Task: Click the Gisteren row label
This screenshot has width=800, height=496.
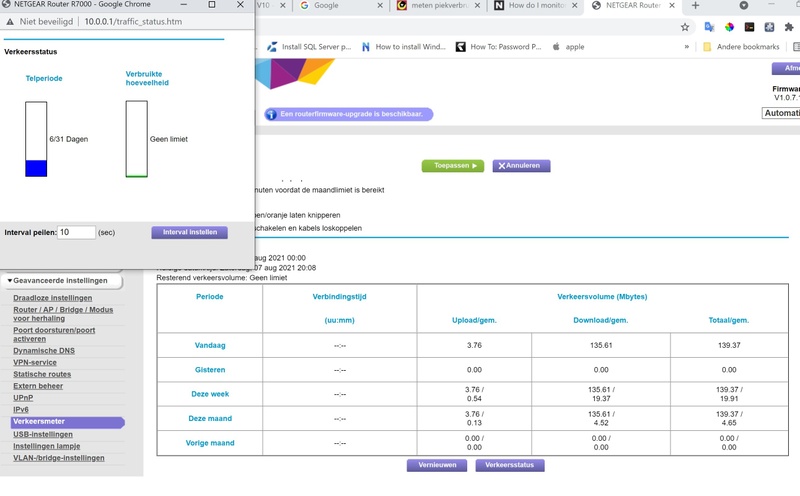Action: [x=210, y=370]
